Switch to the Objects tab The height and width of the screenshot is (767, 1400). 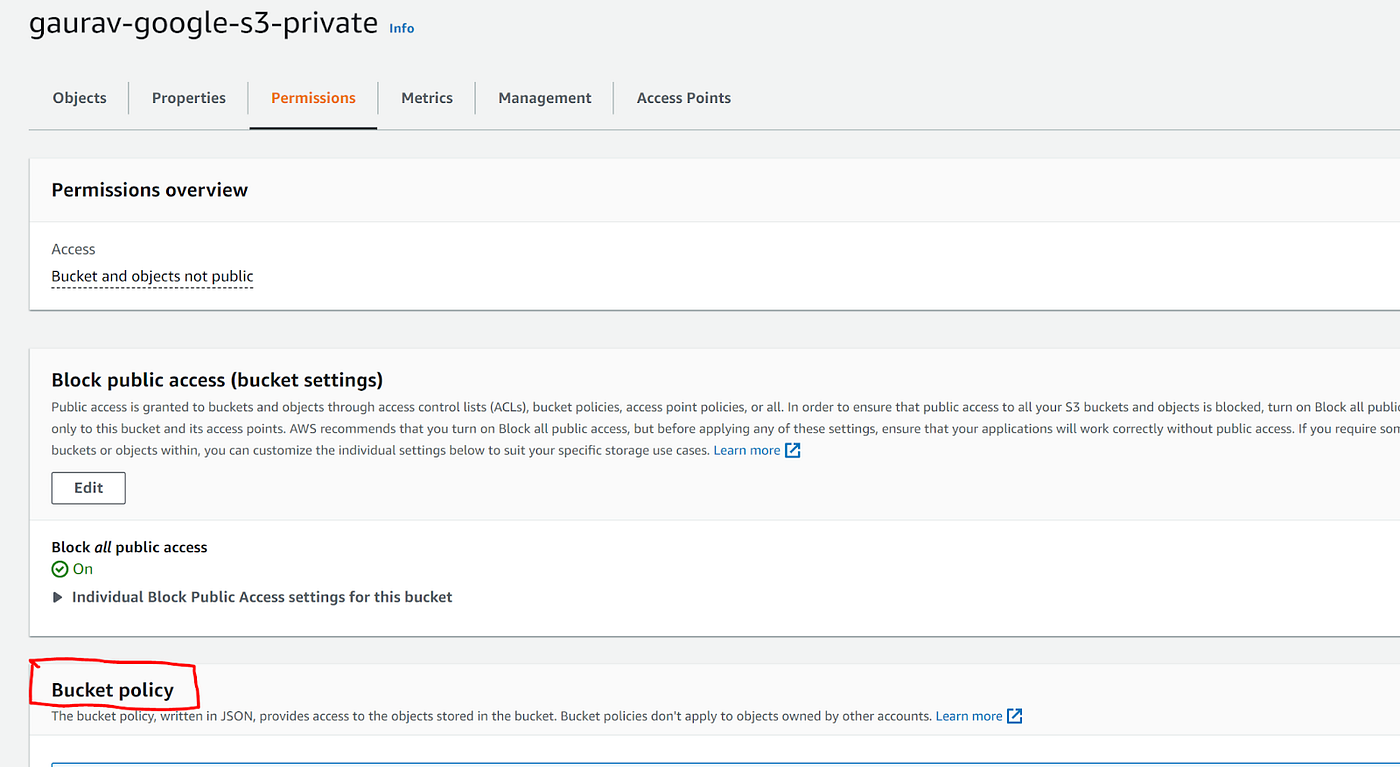tap(79, 97)
